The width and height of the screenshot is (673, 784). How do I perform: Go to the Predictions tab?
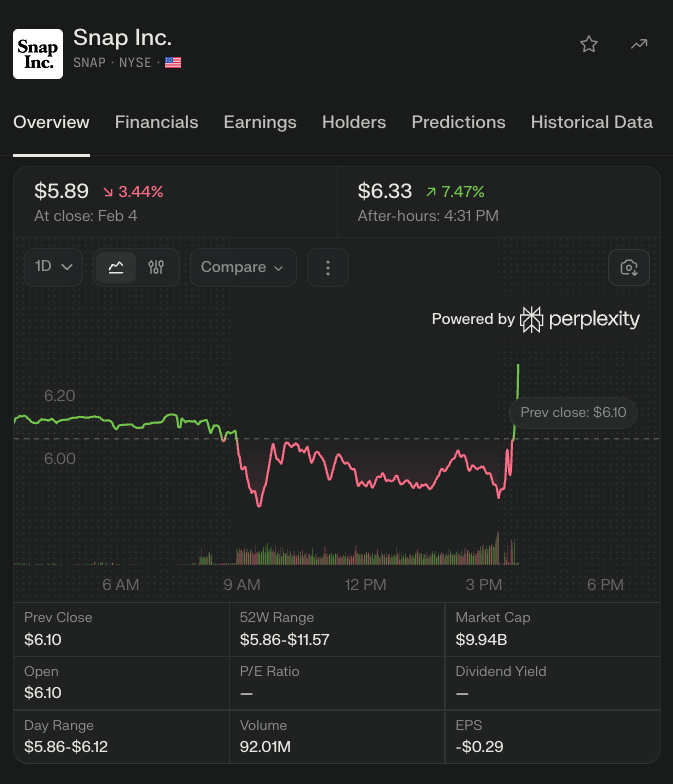click(458, 122)
